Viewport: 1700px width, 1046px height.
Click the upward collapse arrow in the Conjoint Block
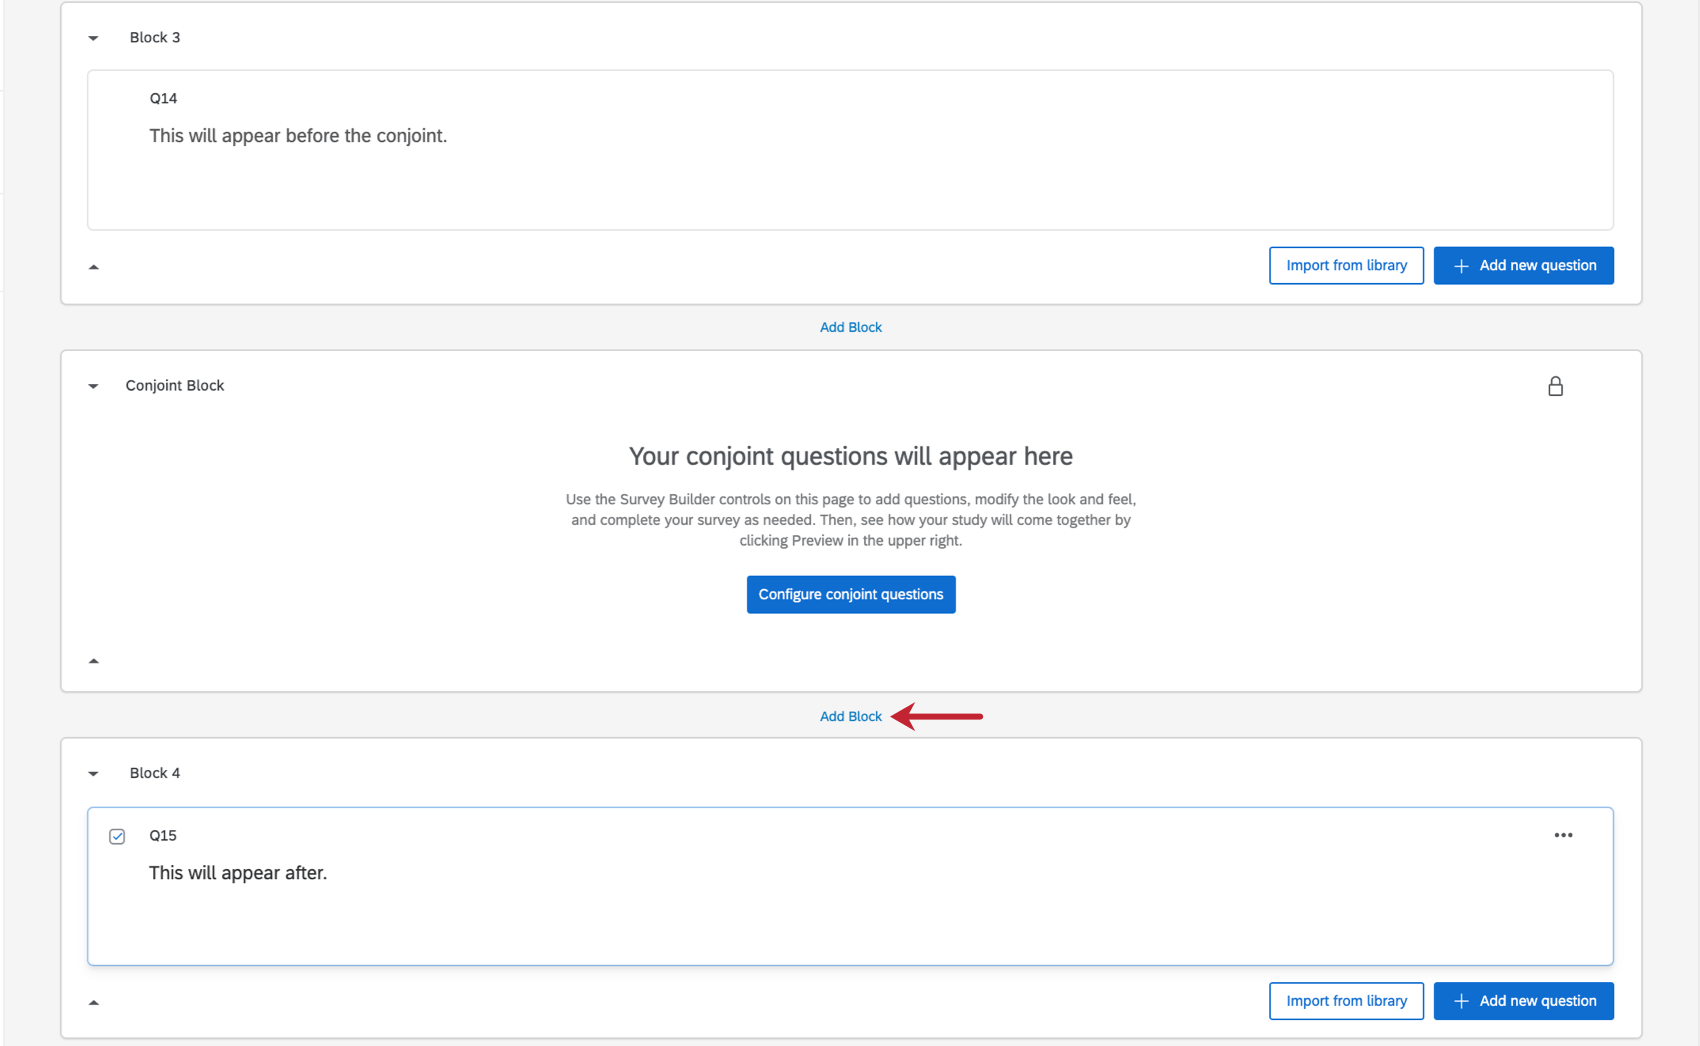[x=94, y=660]
